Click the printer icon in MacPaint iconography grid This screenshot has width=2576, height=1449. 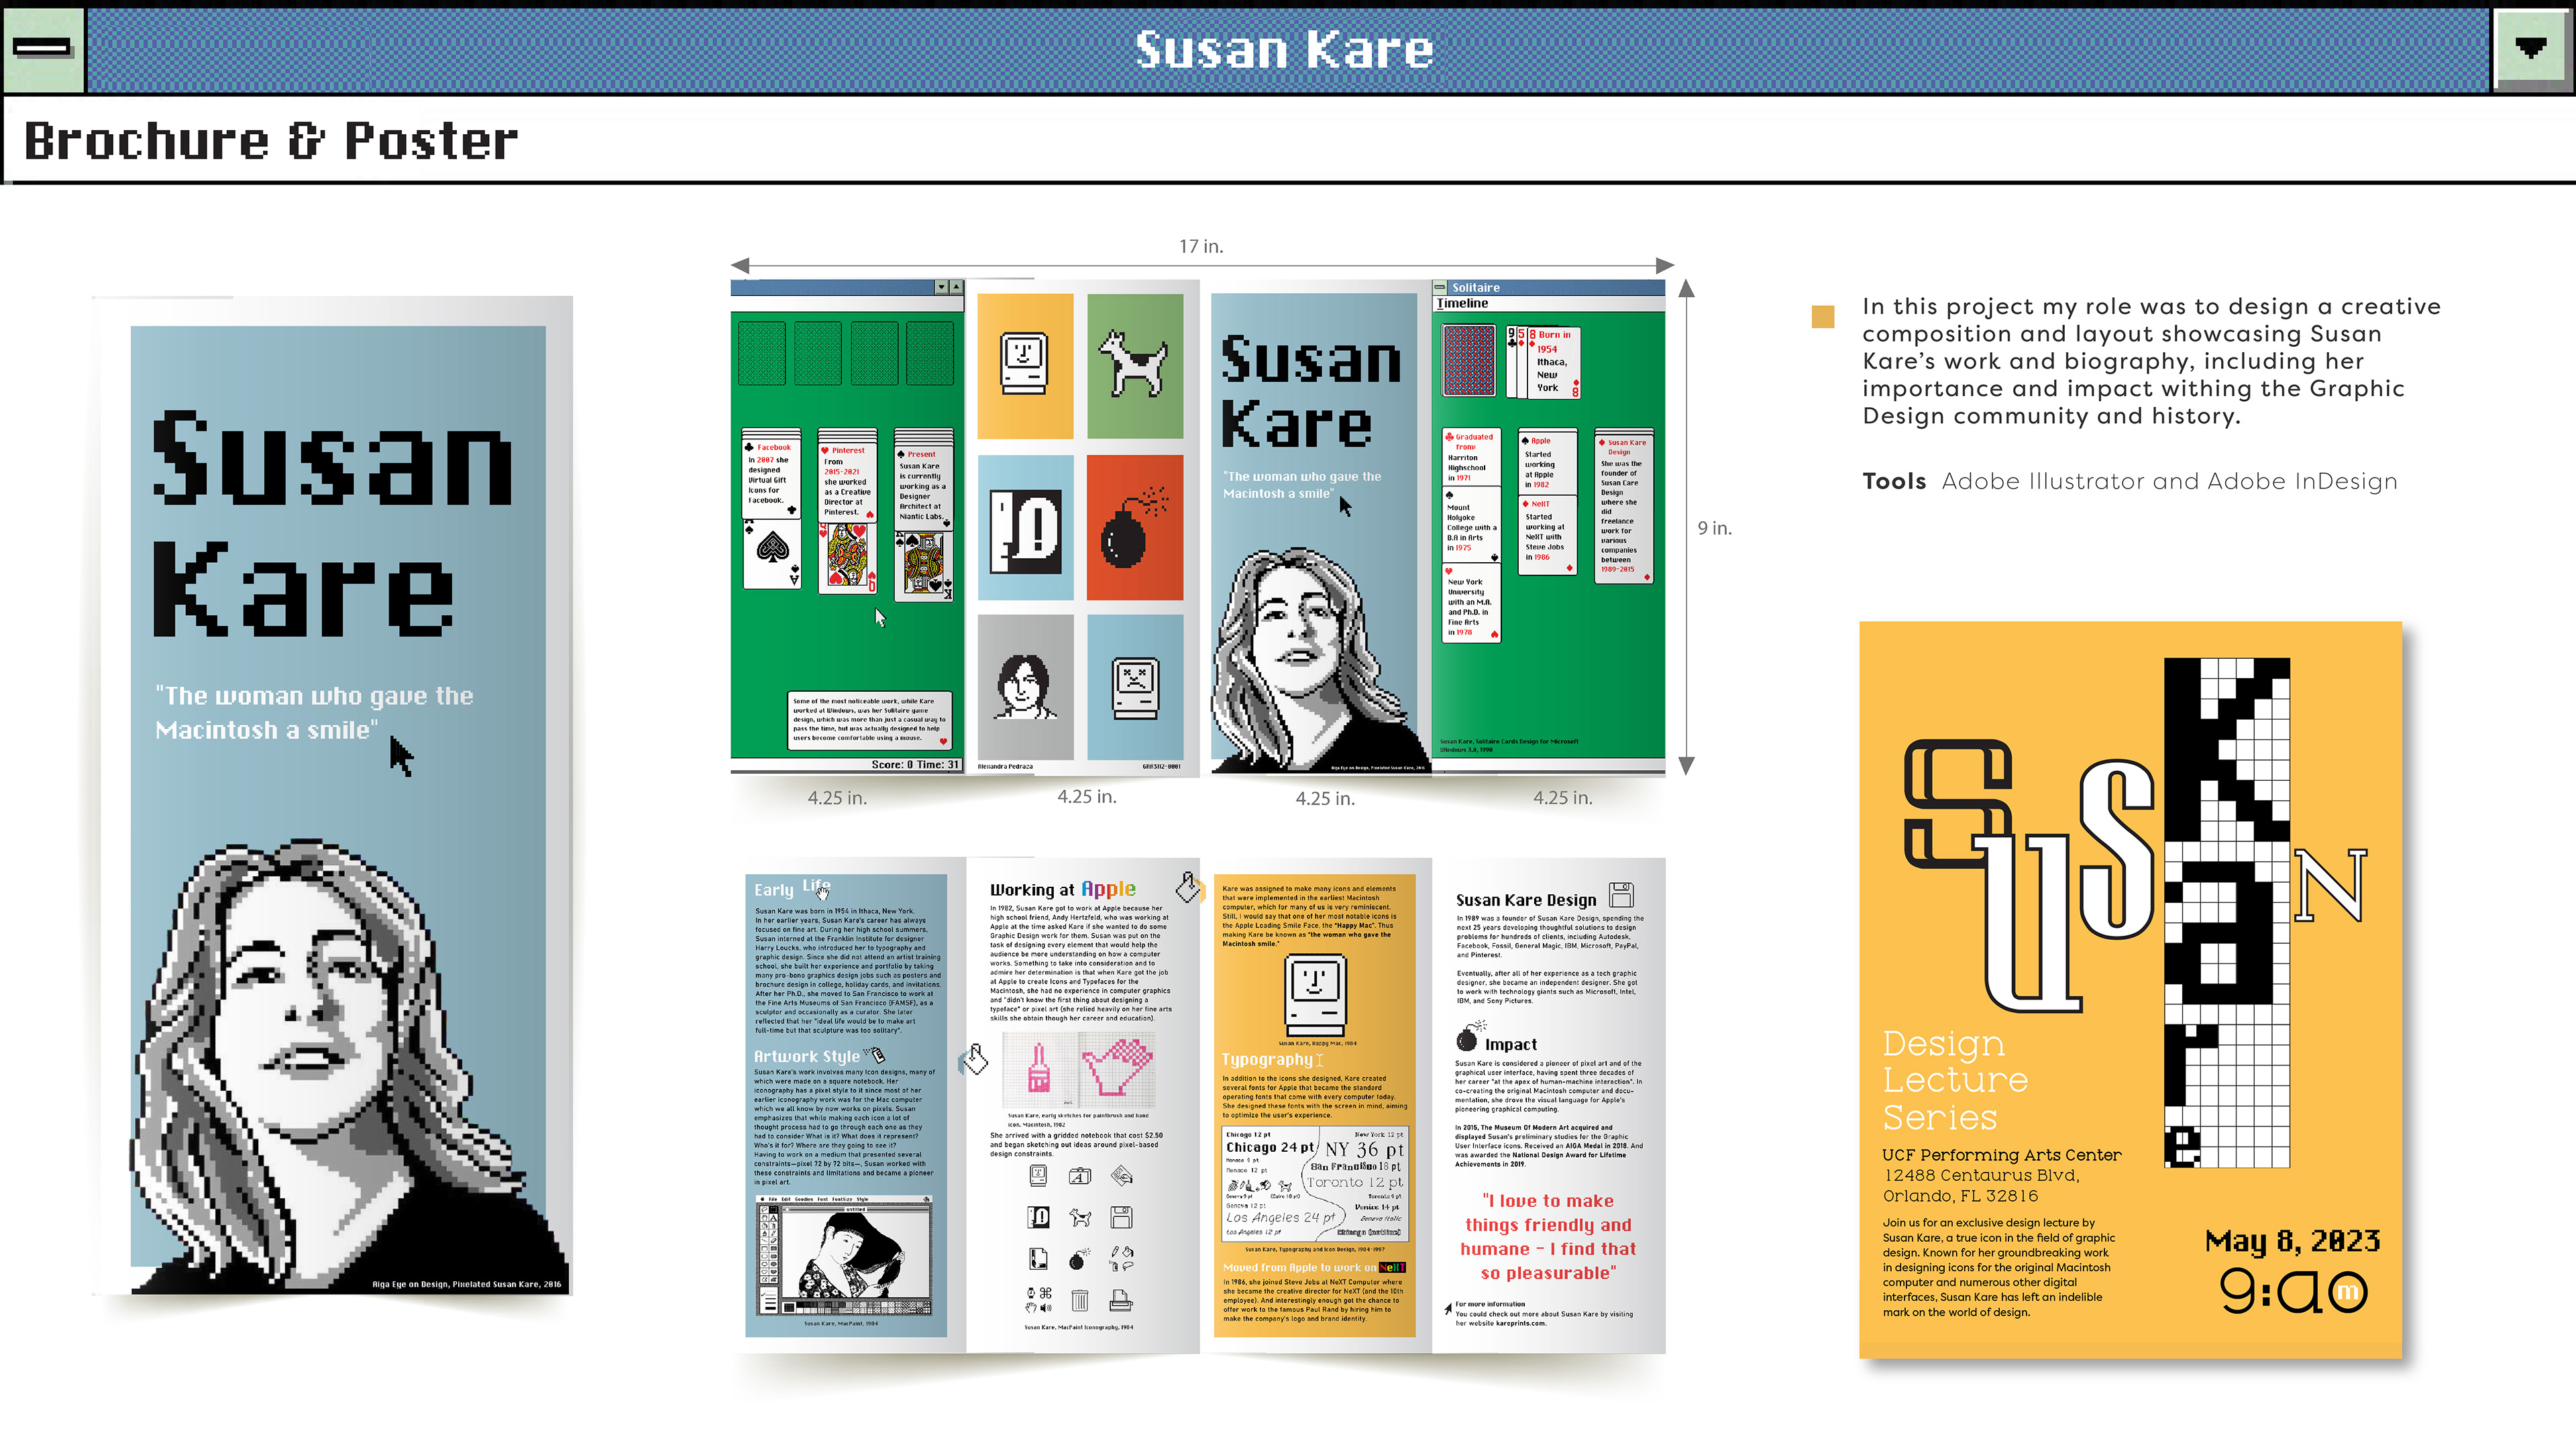coord(1121,1300)
